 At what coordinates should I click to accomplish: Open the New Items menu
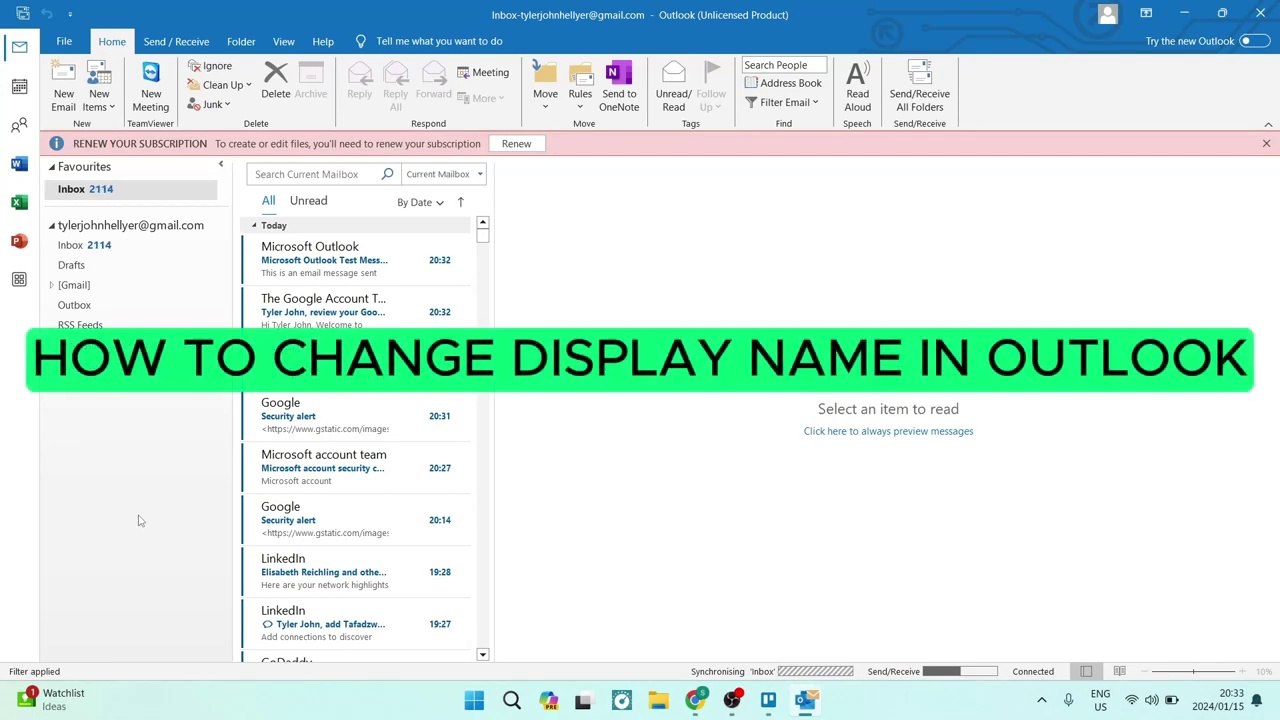[99, 86]
